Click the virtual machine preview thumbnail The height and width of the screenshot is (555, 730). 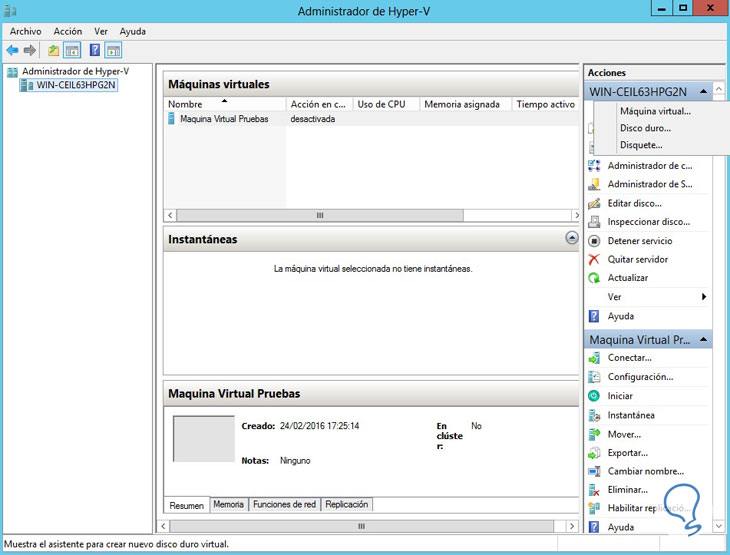click(204, 439)
